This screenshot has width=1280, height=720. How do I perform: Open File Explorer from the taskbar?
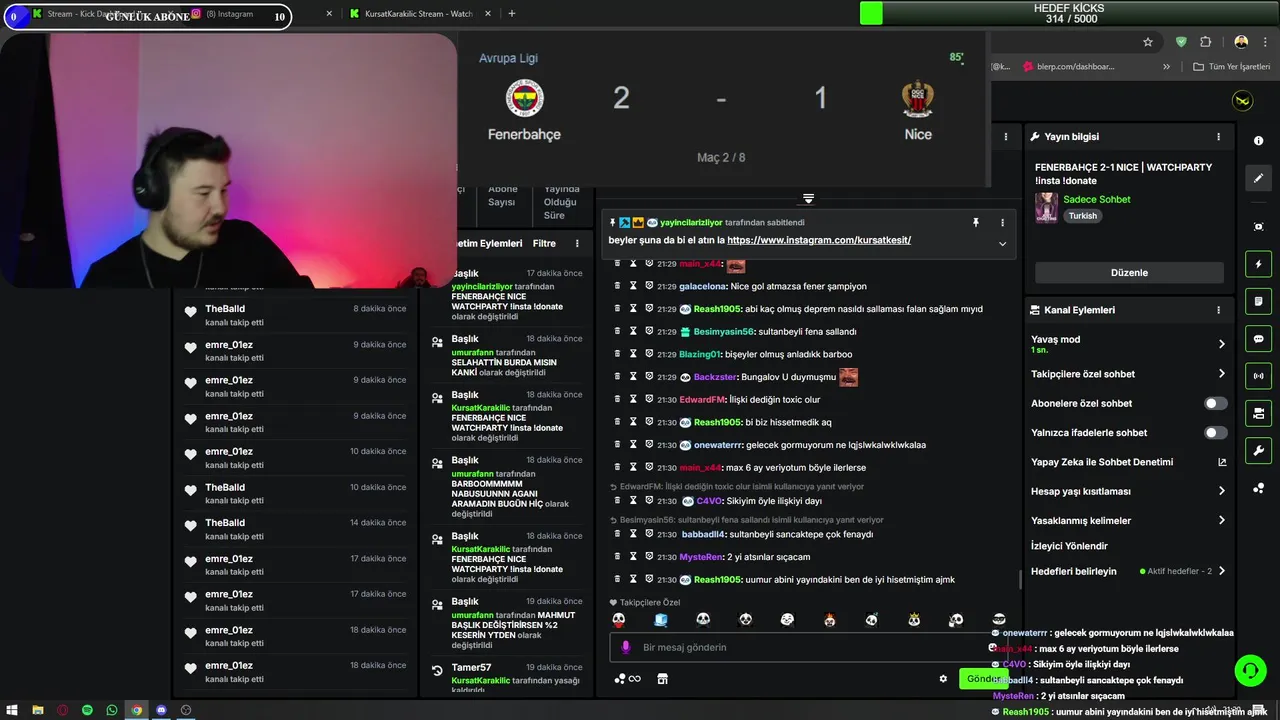(x=38, y=710)
